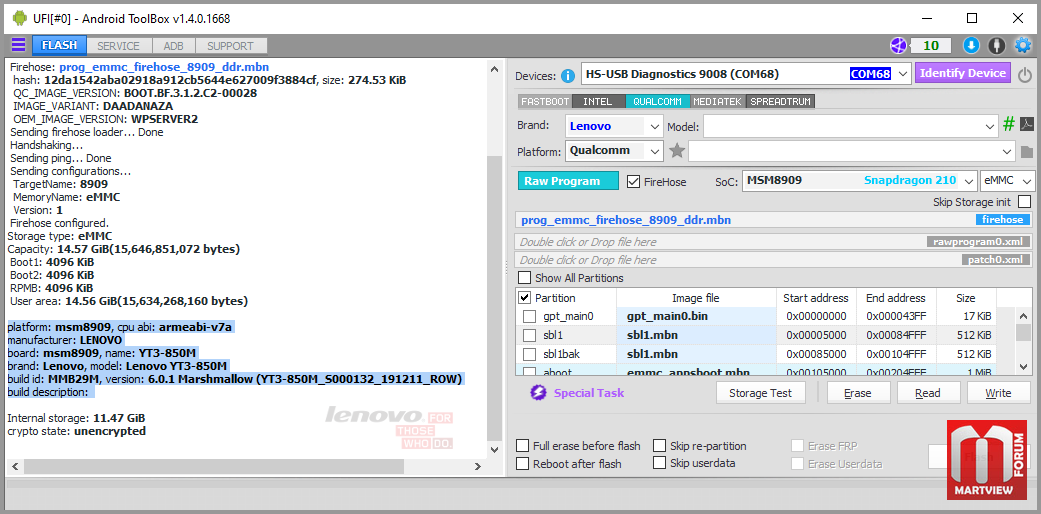Click the firehose loader file field
This screenshot has height=514, width=1041.
click(774, 220)
